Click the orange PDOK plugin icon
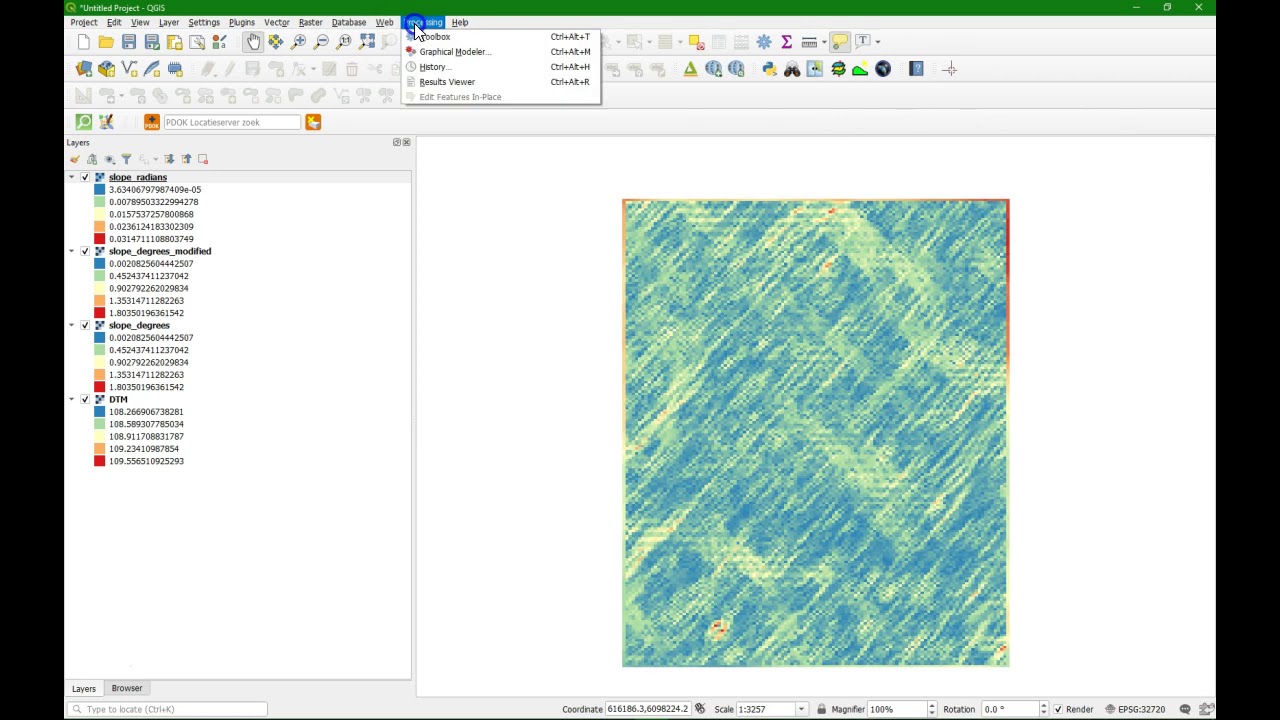This screenshot has height=720, width=1280. click(152, 122)
